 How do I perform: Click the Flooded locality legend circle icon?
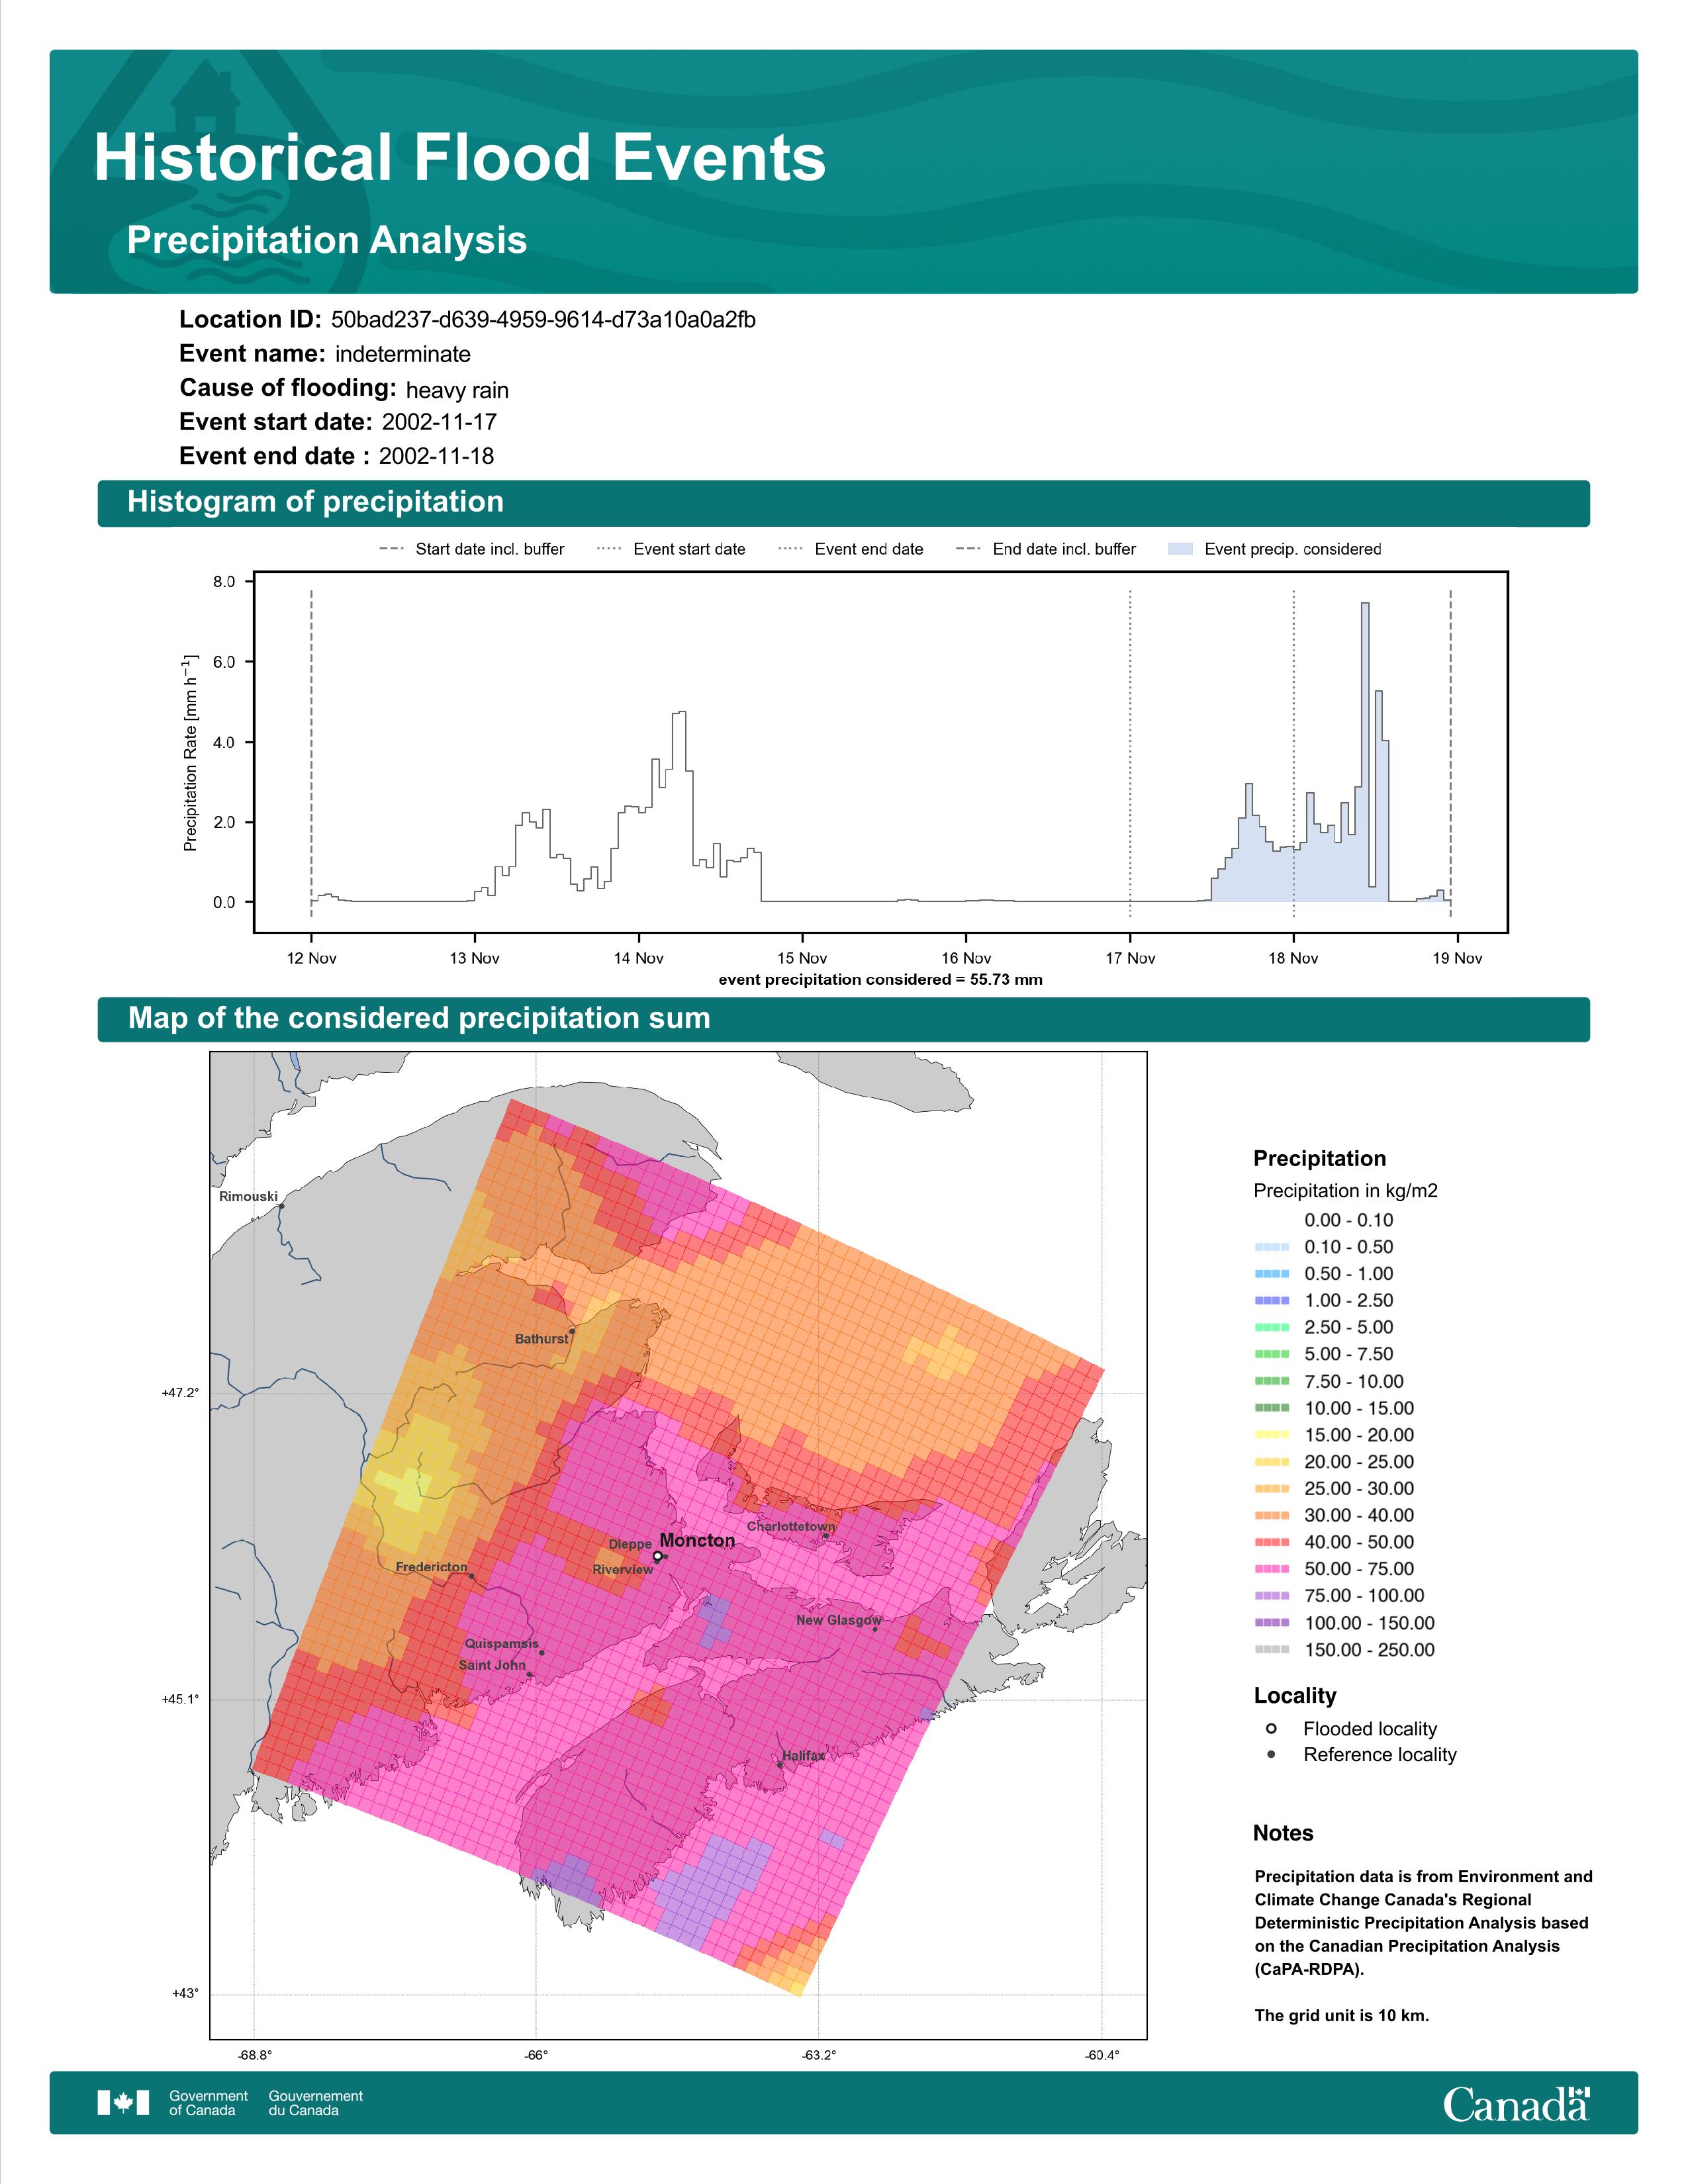[x=1271, y=1729]
